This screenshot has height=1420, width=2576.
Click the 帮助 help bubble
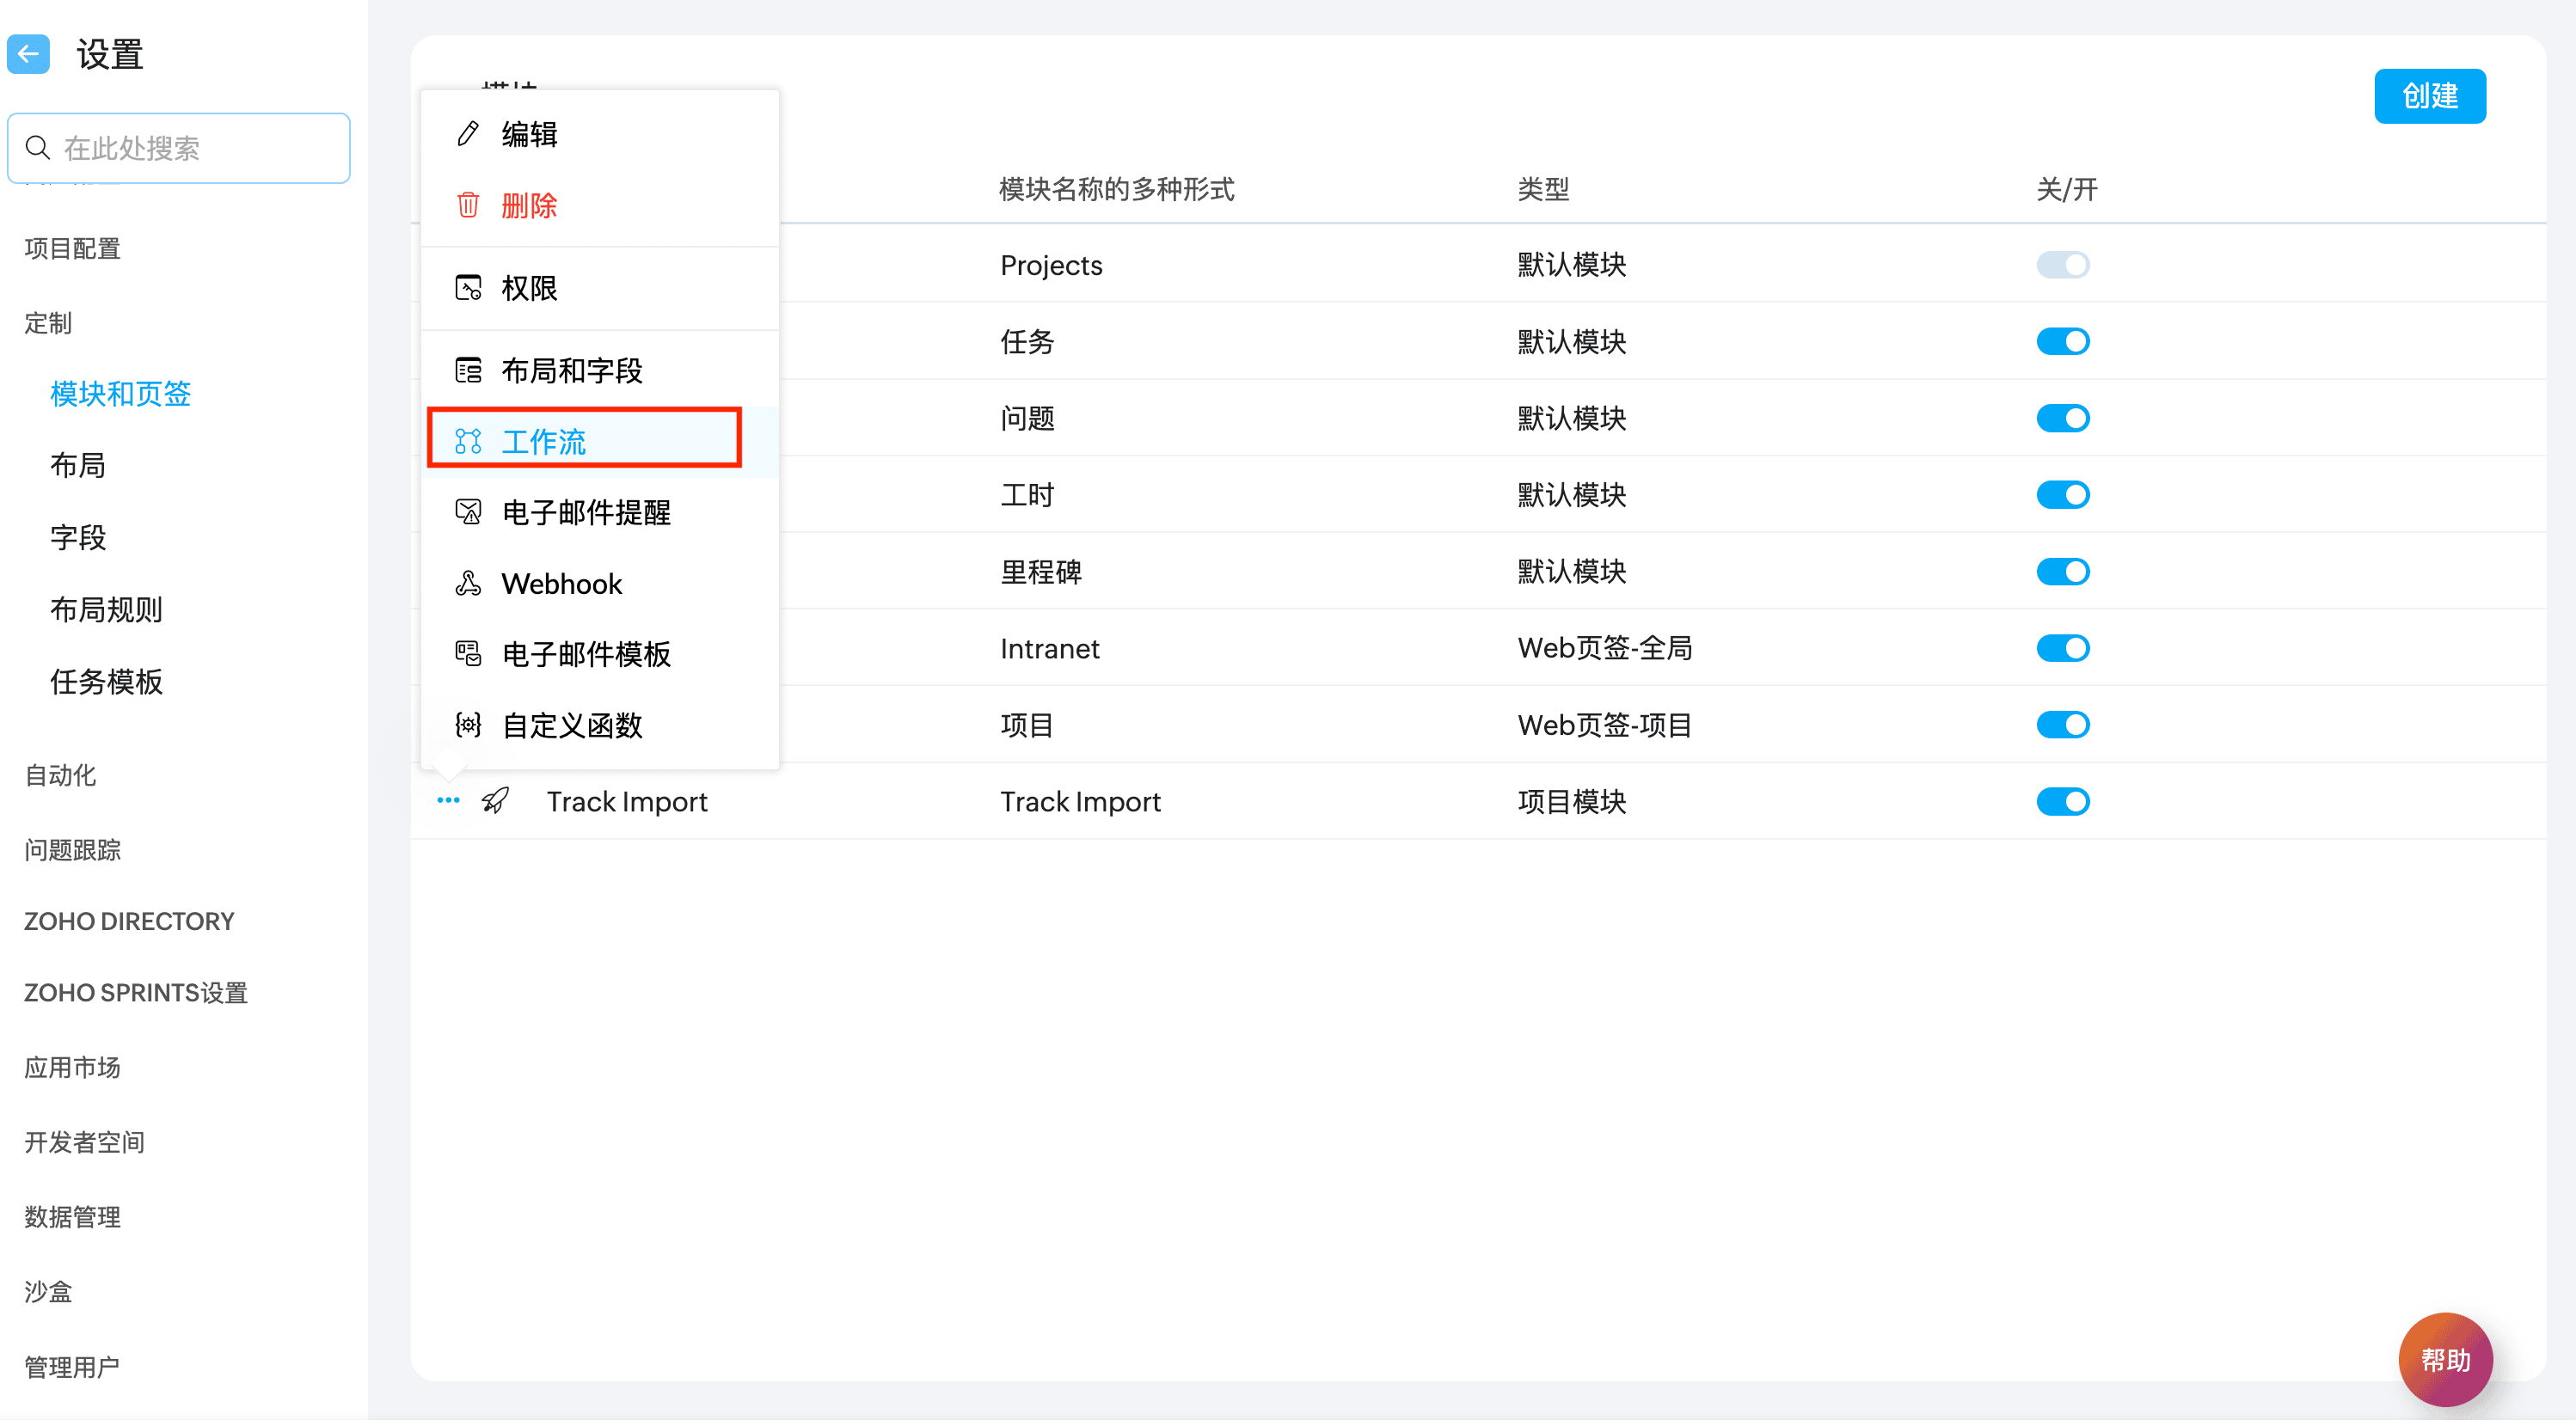click(2444, 1359)
